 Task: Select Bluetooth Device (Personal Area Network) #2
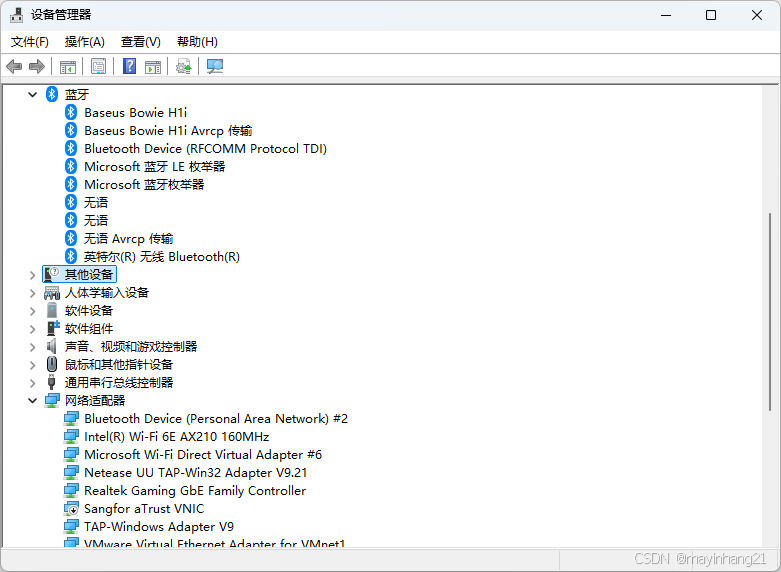[216, 419]
